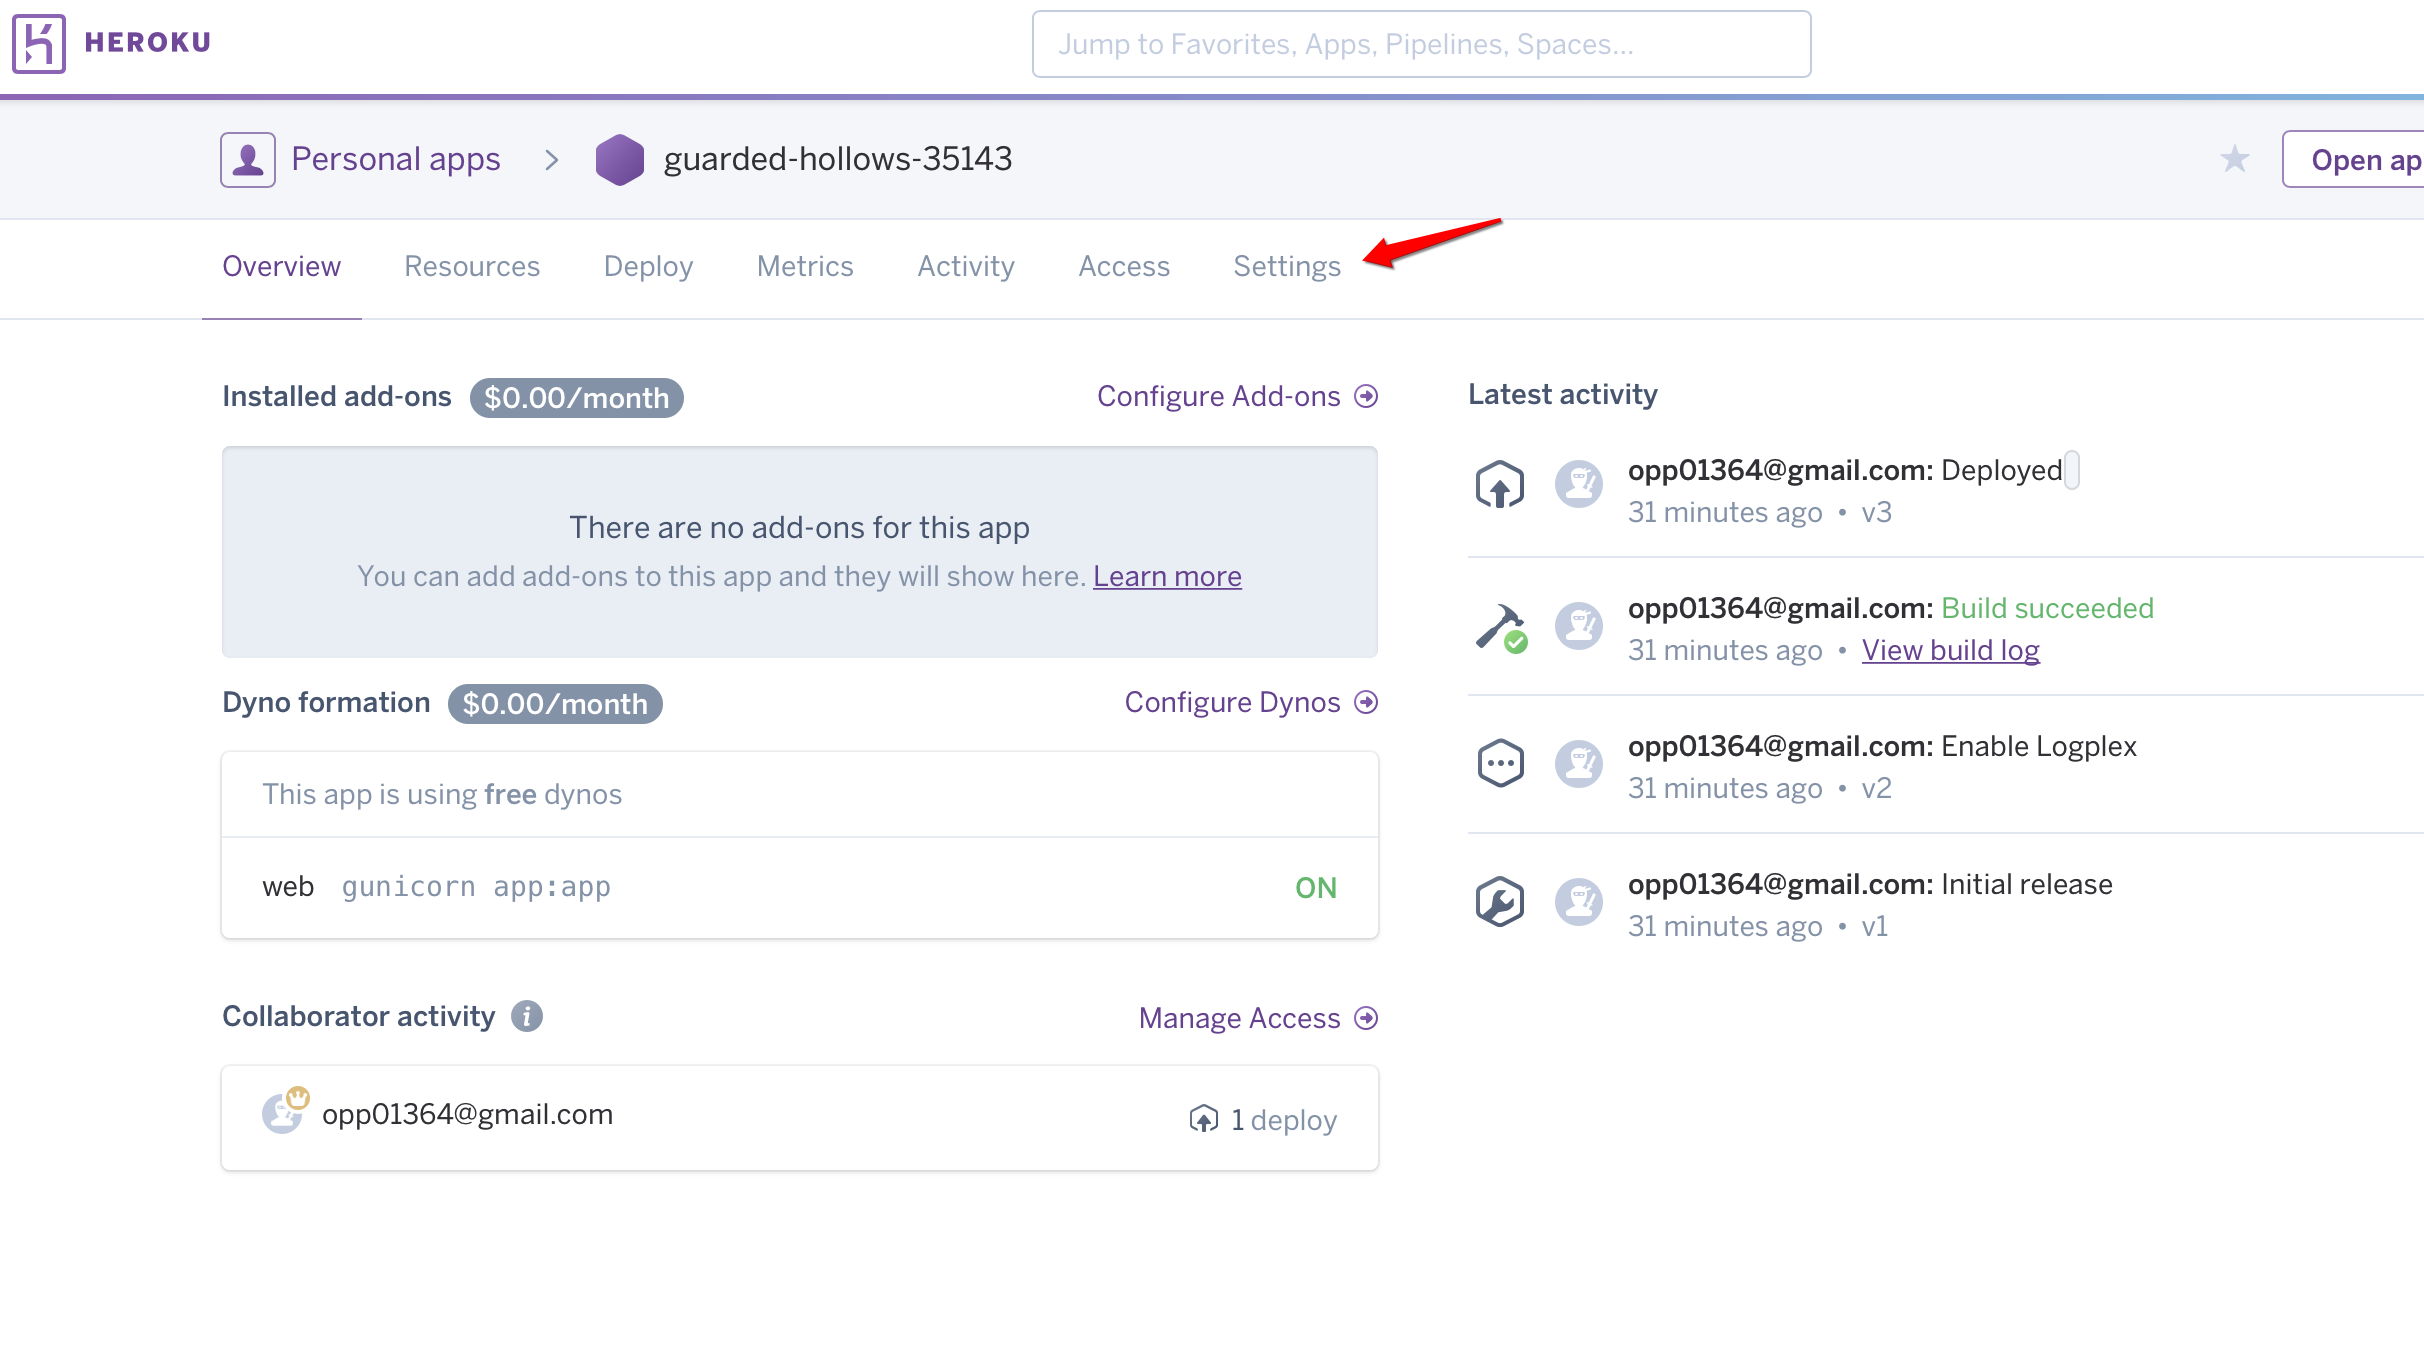Viewport: 2424px width, 1368px height.
Task: Go to the Deploy tab
Action: [x=648, y=266]
